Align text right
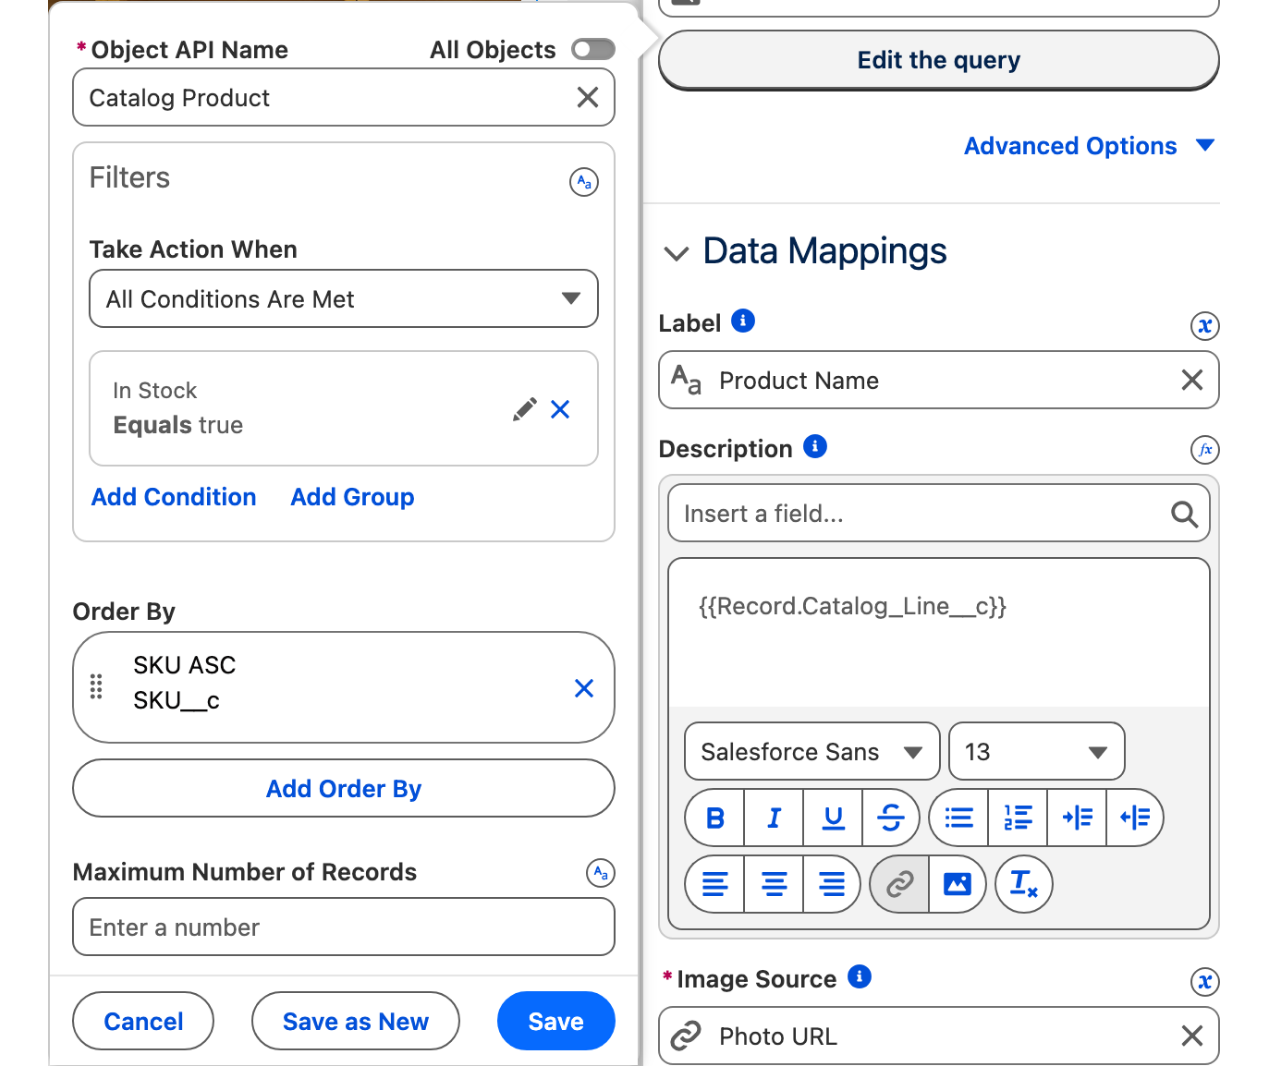 click(x=832, y=884)
